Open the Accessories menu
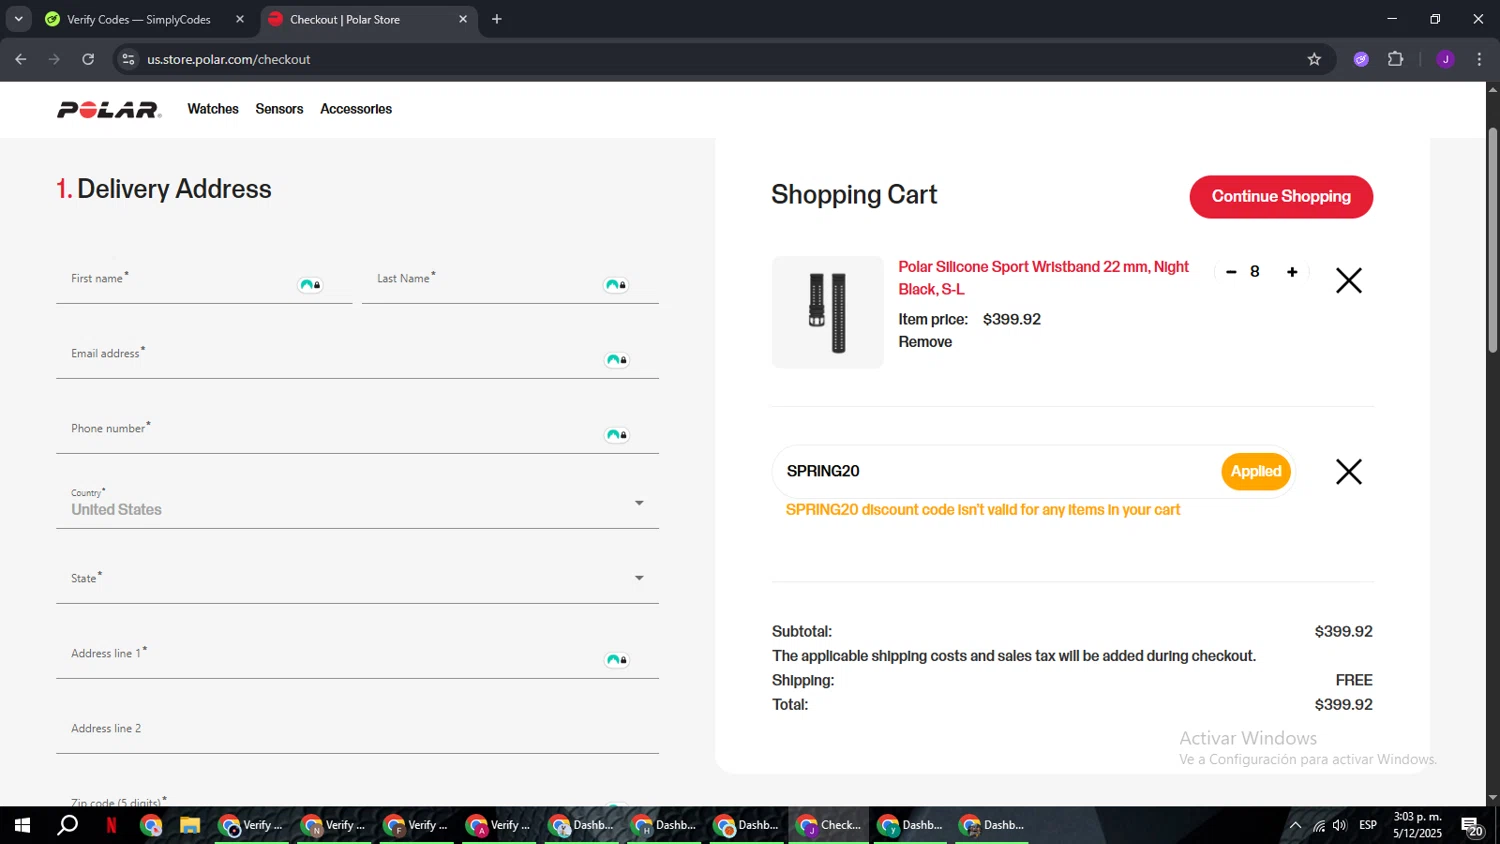This screenshot has width=1500, height=844. coord(356,109)
